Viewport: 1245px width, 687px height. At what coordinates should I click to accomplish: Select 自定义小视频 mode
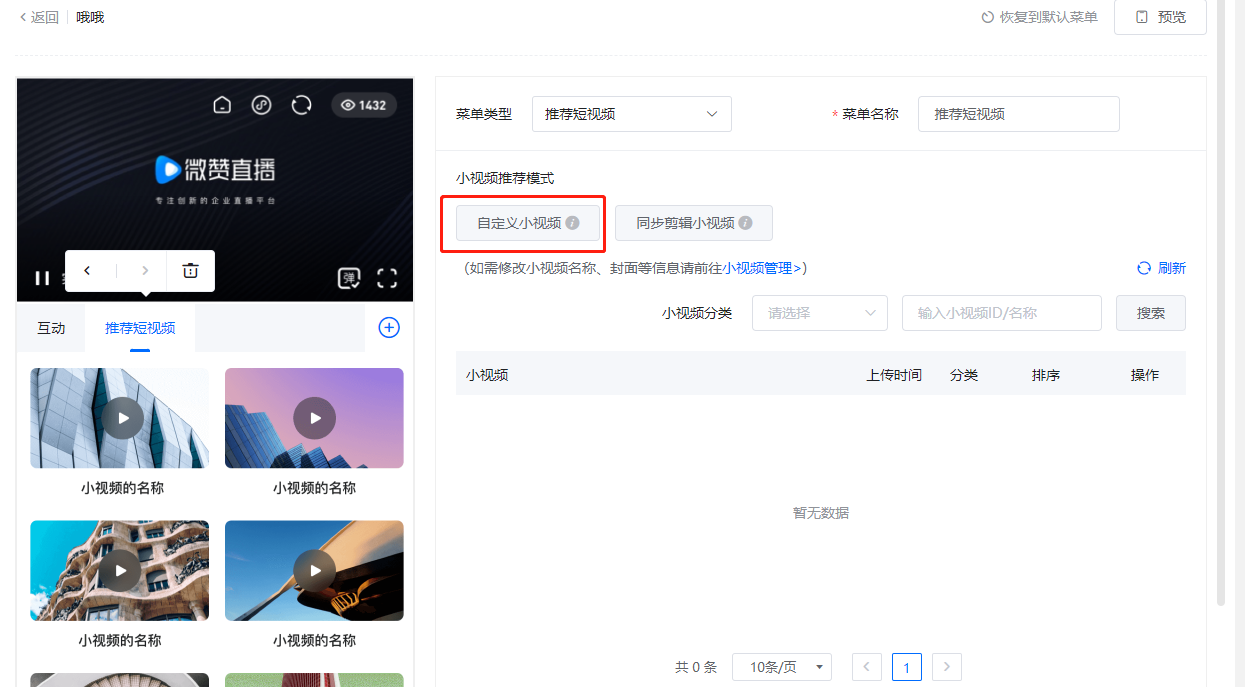coord(528,223)
